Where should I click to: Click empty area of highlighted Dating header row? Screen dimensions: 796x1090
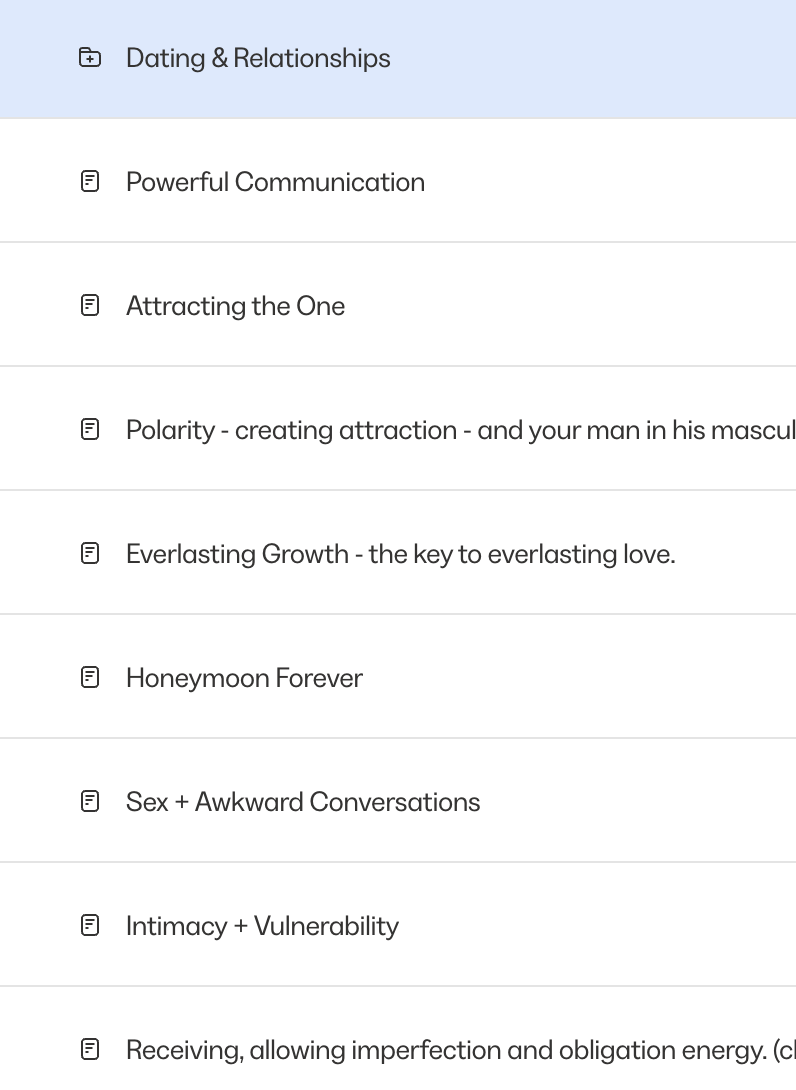click(591, 58)
